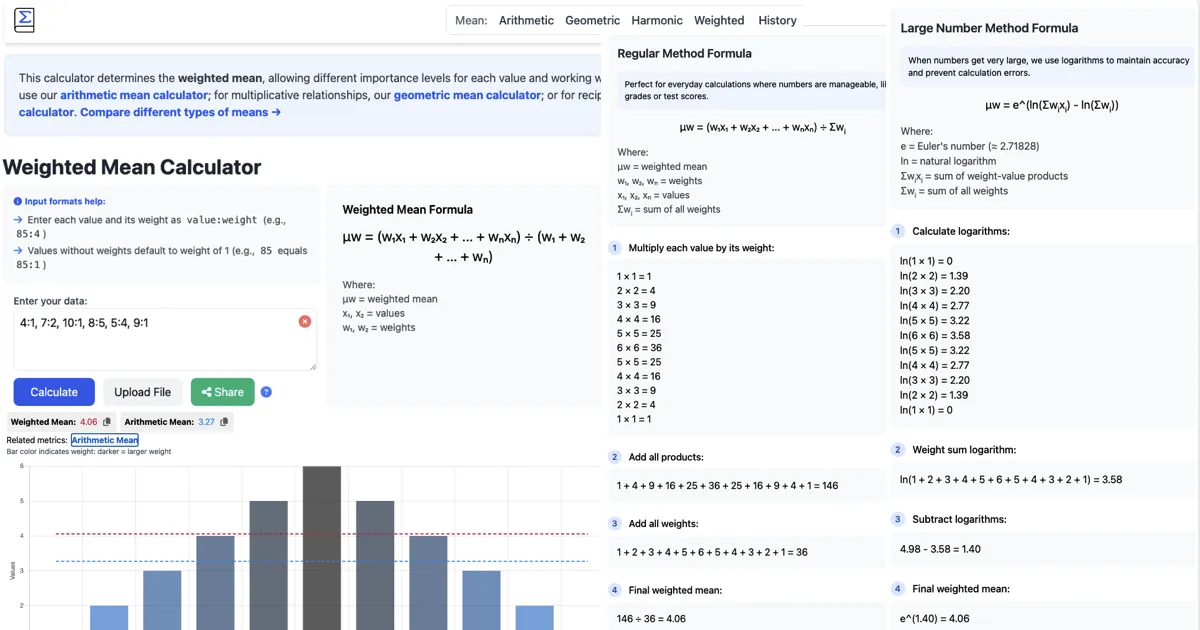Click the share icon on the green button

tap(206, 392)
